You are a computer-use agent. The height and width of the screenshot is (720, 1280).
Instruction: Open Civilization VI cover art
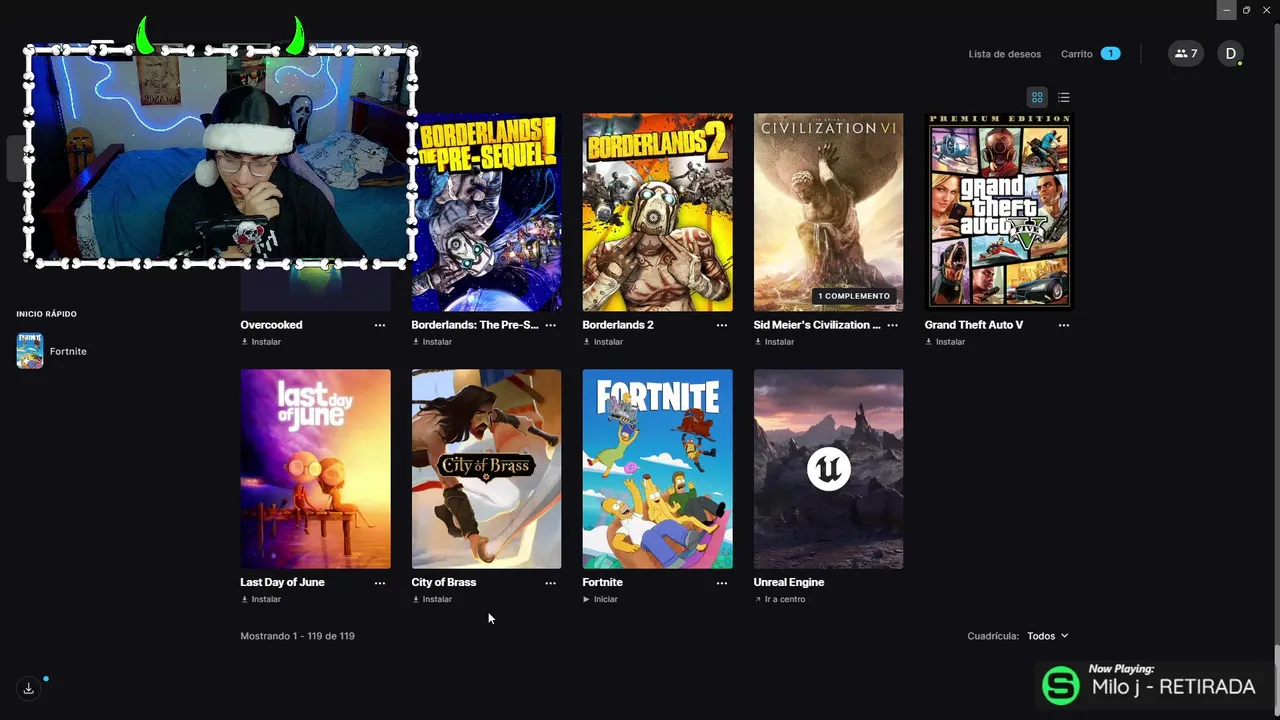click(828, 212)
